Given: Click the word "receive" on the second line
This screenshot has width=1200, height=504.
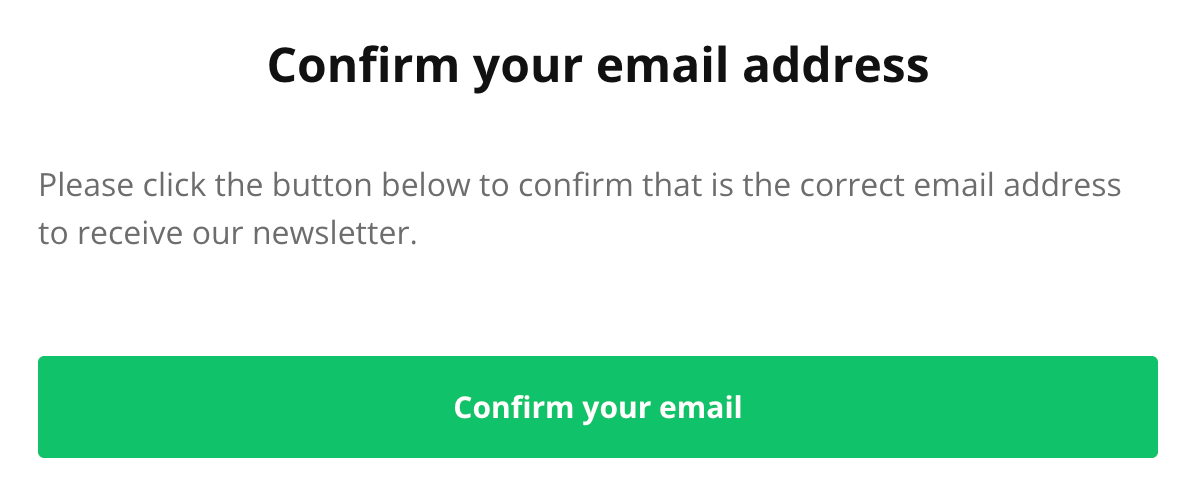Looking at the screenshot, I should tap(128, 234).
